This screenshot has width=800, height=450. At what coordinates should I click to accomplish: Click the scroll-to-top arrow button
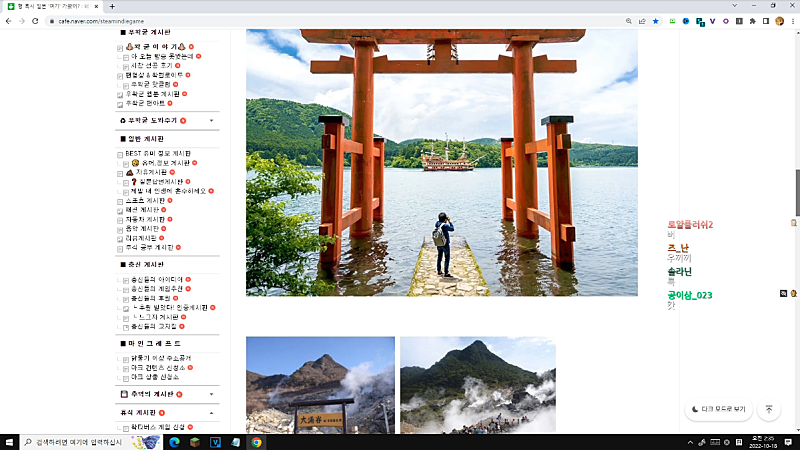coord(769,409)
